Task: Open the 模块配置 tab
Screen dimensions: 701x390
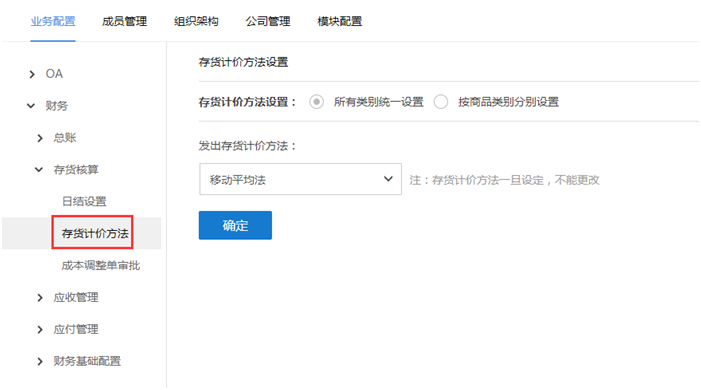Action: coord(339,21)
